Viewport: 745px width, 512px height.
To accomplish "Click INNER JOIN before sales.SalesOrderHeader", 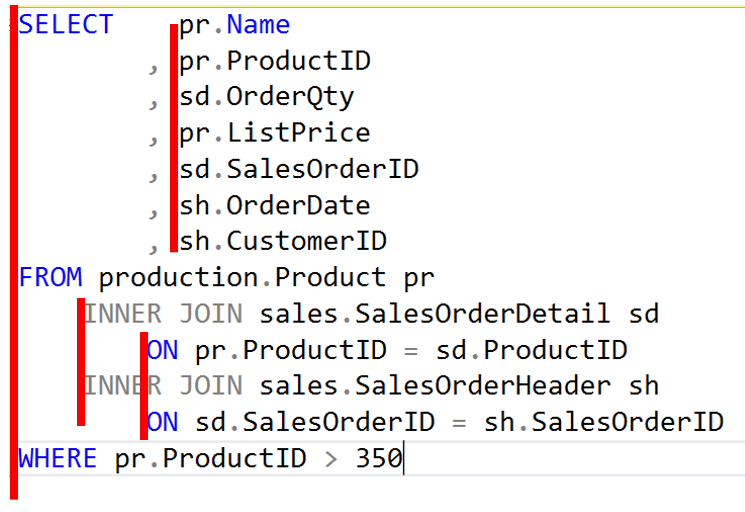I will pos(163,386).
